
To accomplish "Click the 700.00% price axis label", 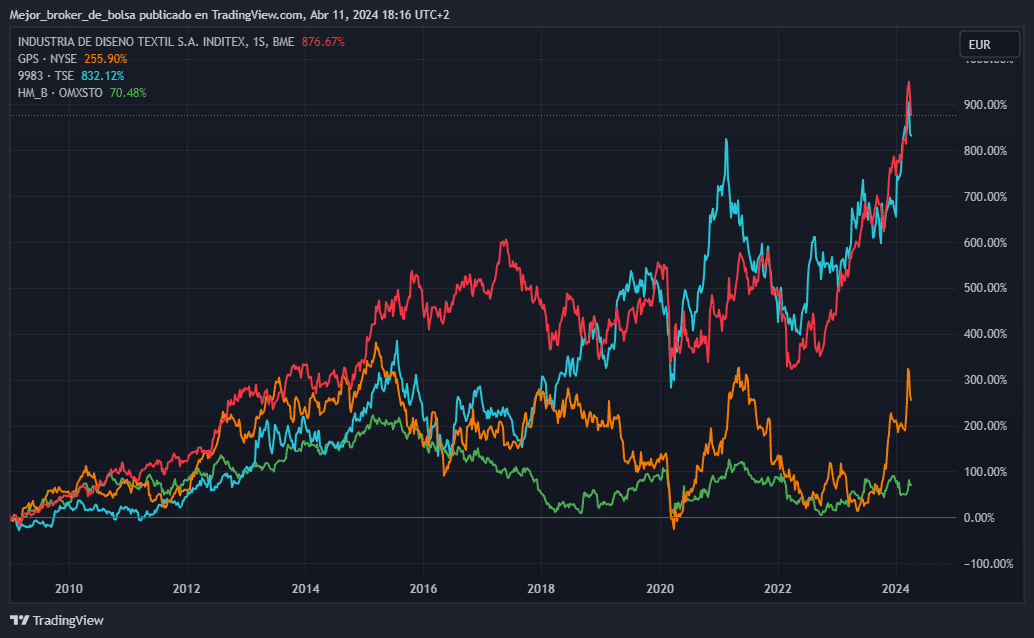I will point(985,197).
